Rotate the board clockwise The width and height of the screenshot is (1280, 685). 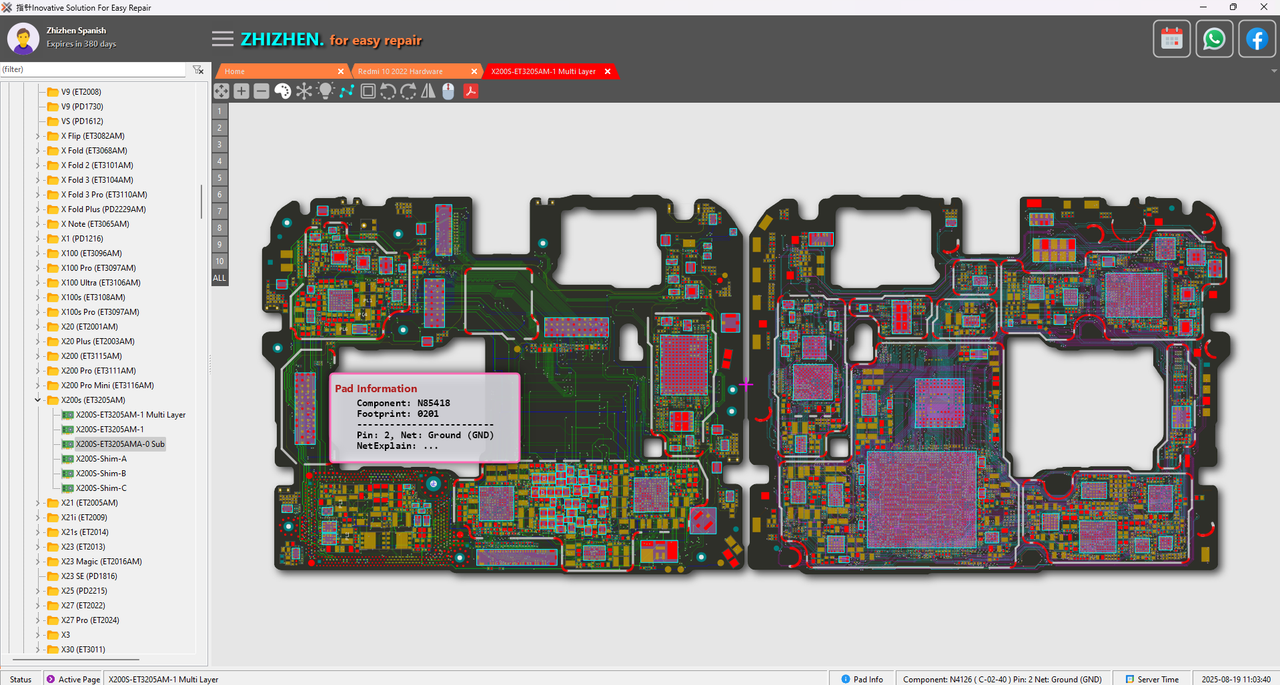point(408,91)
